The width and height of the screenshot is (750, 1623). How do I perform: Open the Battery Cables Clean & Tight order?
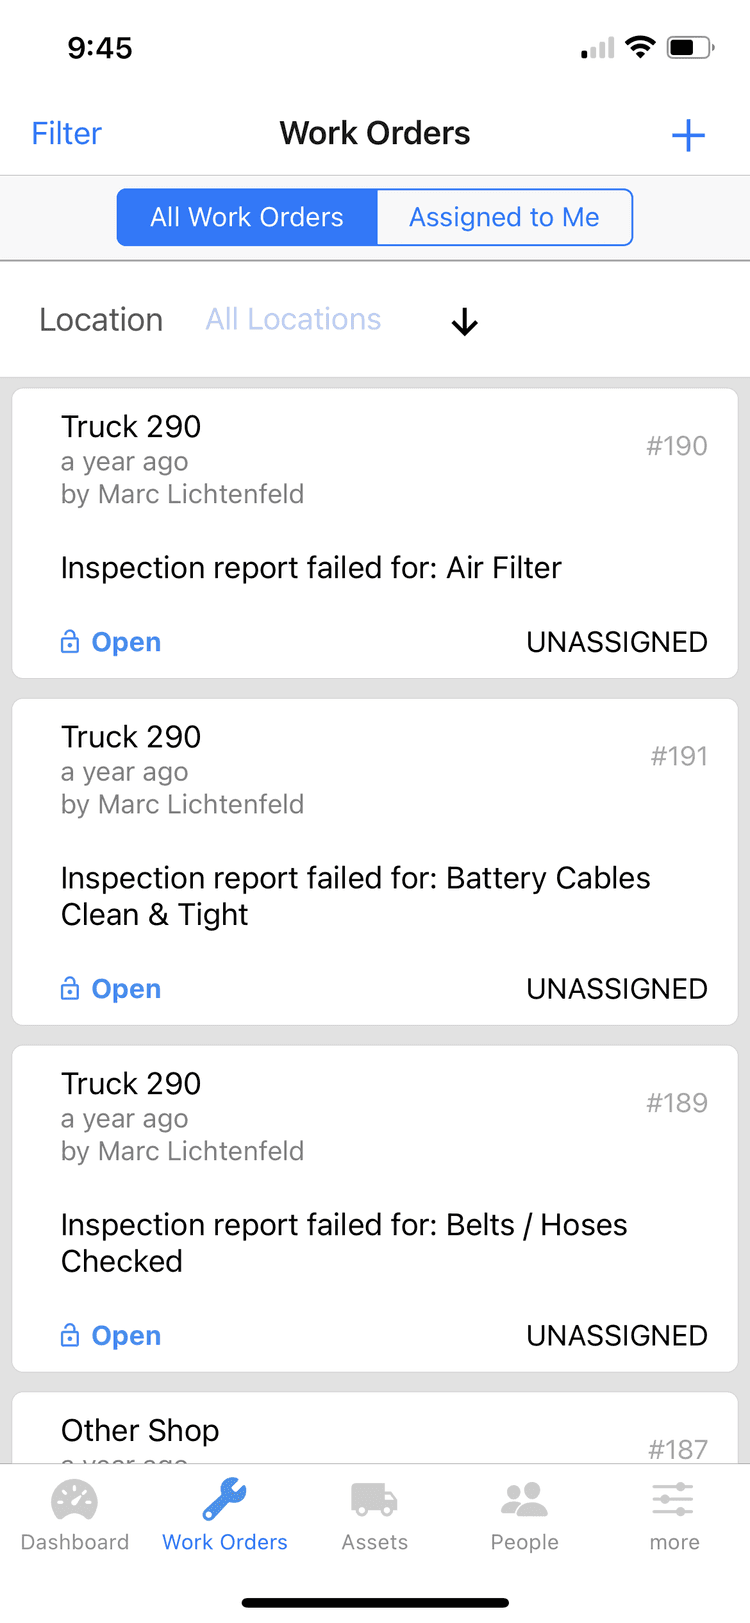[x=375, y=862]
